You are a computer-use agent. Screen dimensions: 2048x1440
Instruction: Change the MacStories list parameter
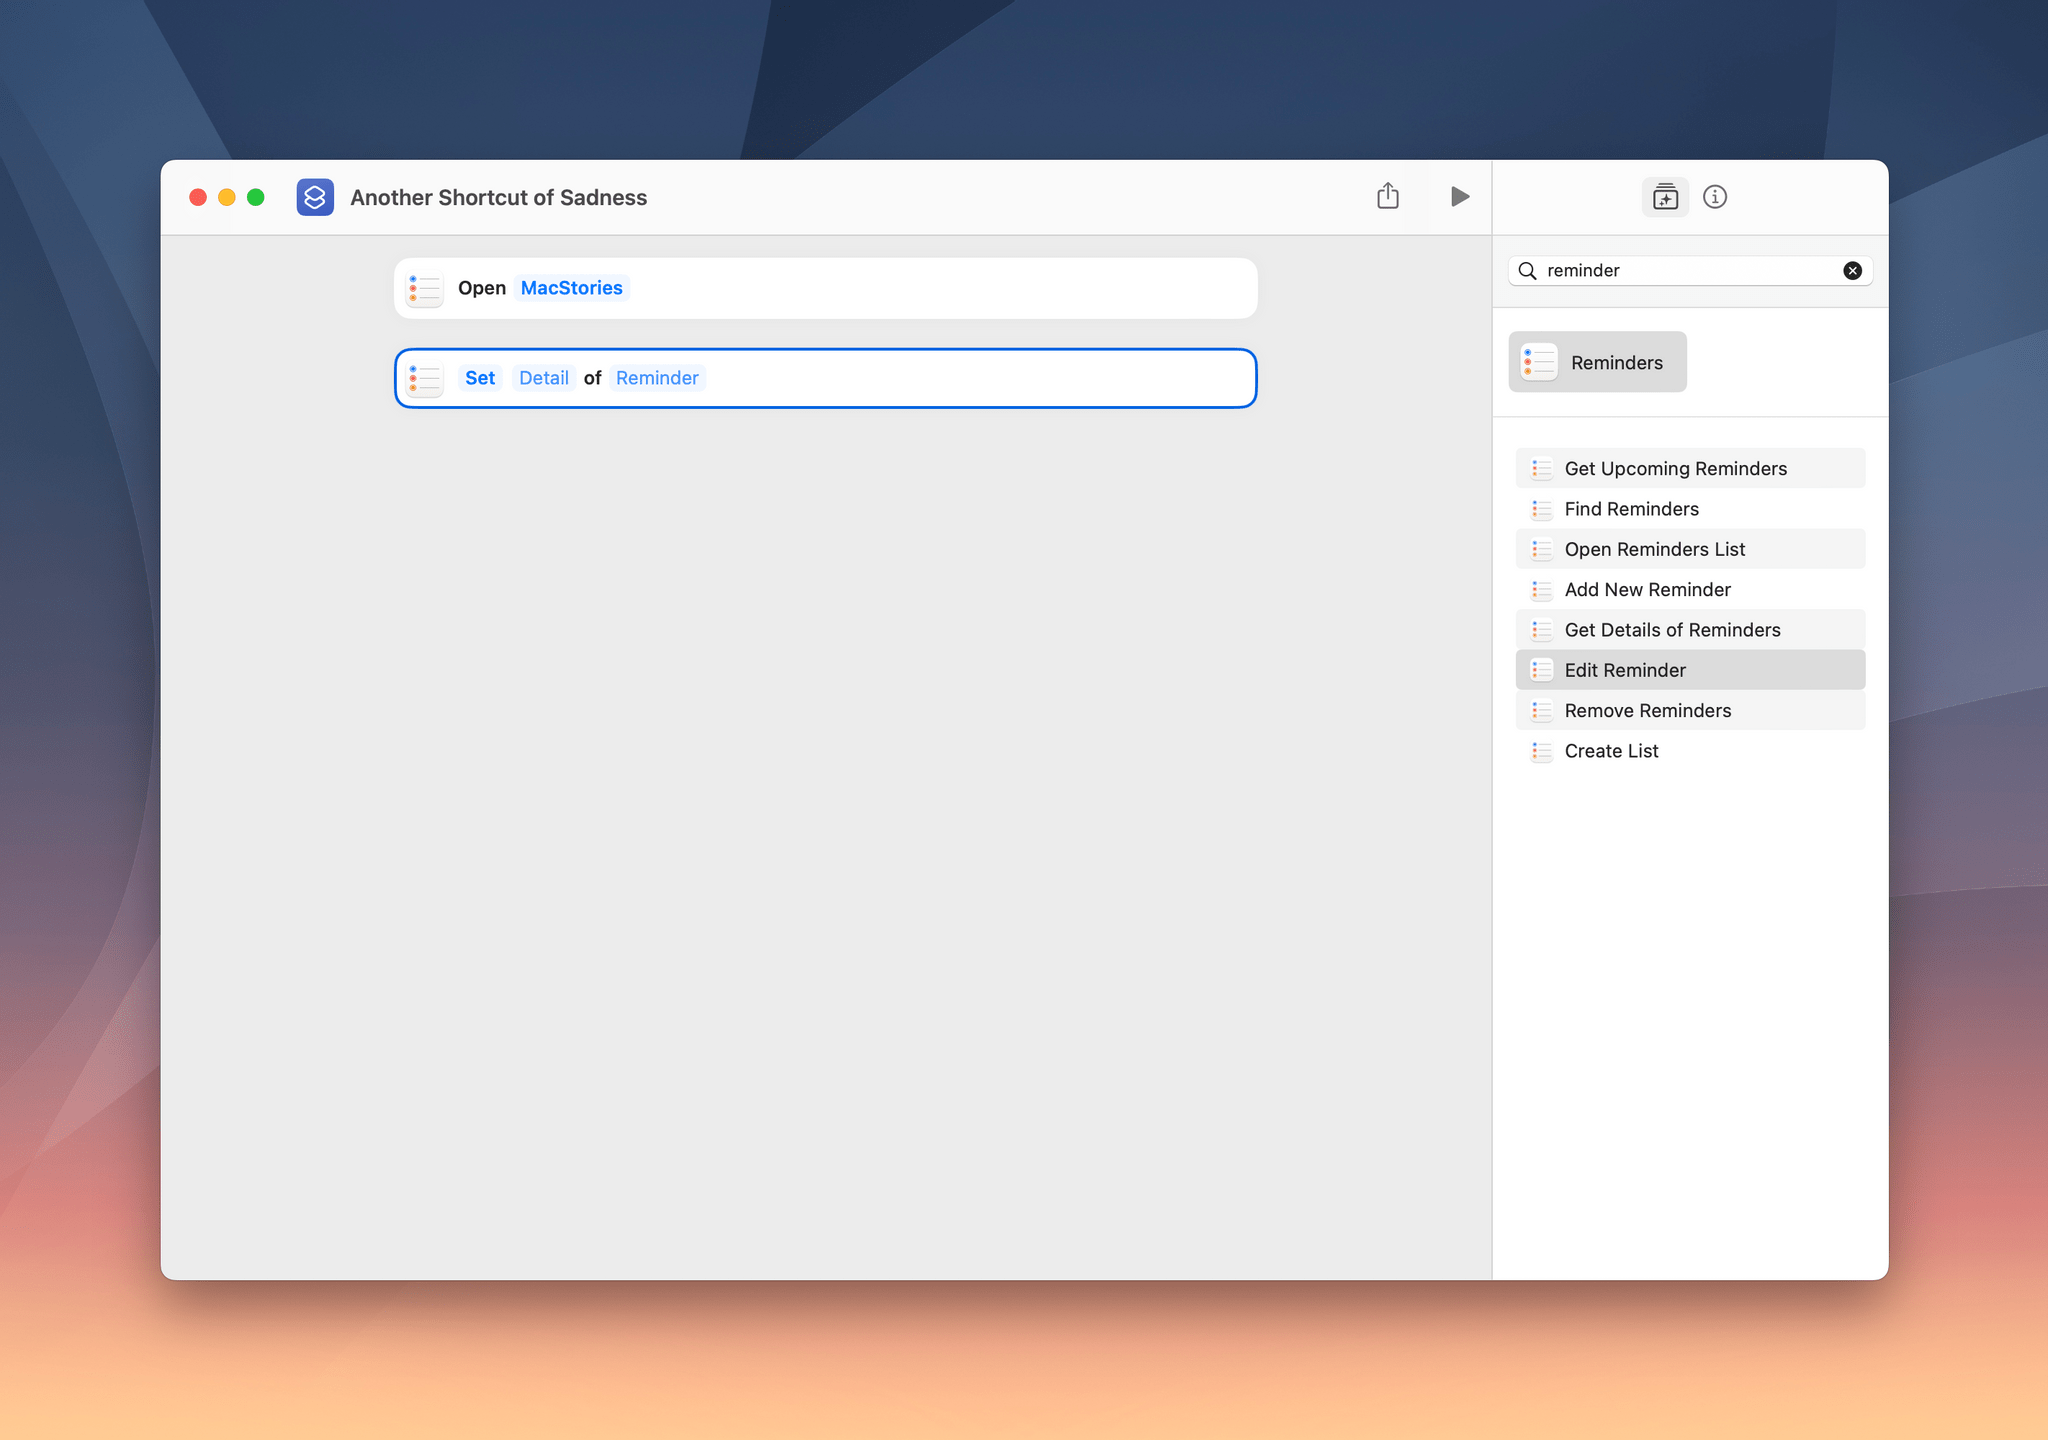[x=571, y=288]
